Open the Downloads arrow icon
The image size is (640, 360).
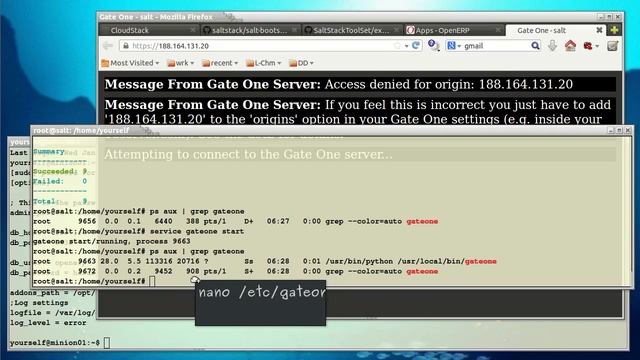coord(552,46)
